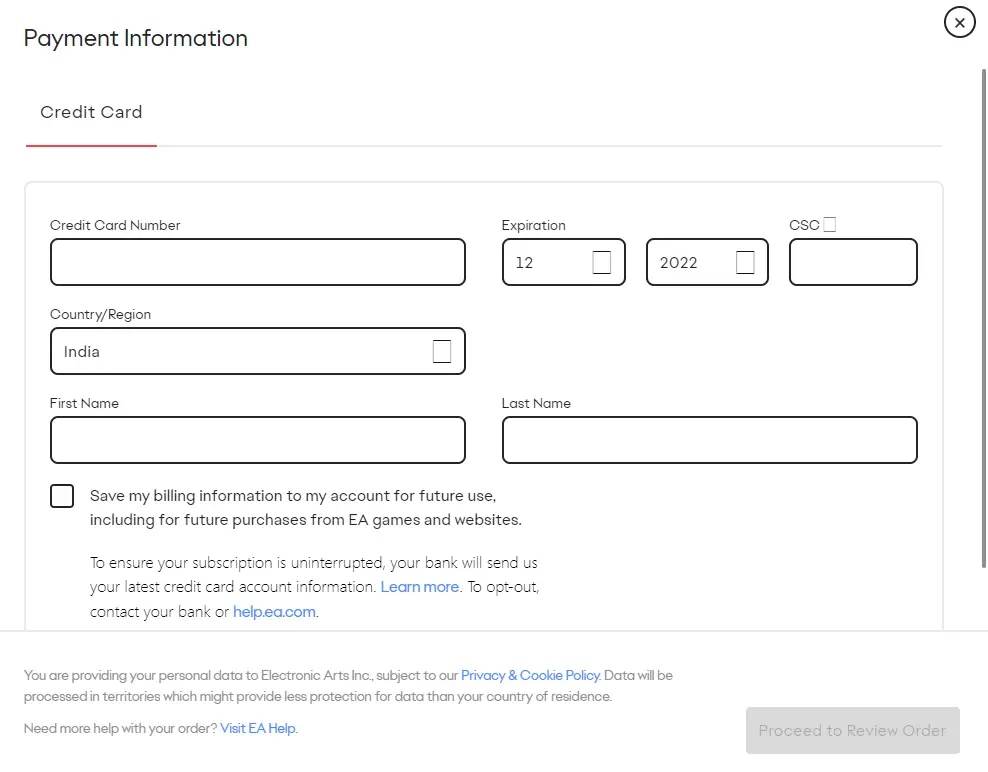Viewport: 988px width, 772px height.
Task: Click the First Name label
Action: (84, 403)
